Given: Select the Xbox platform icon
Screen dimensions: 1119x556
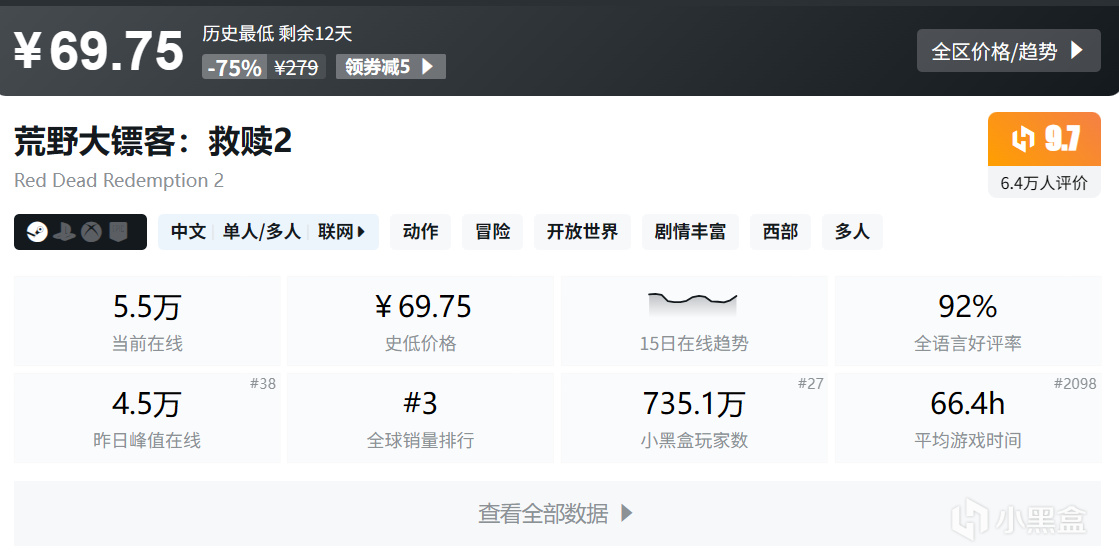Looking at the screenshot, I should coord(91,232).
